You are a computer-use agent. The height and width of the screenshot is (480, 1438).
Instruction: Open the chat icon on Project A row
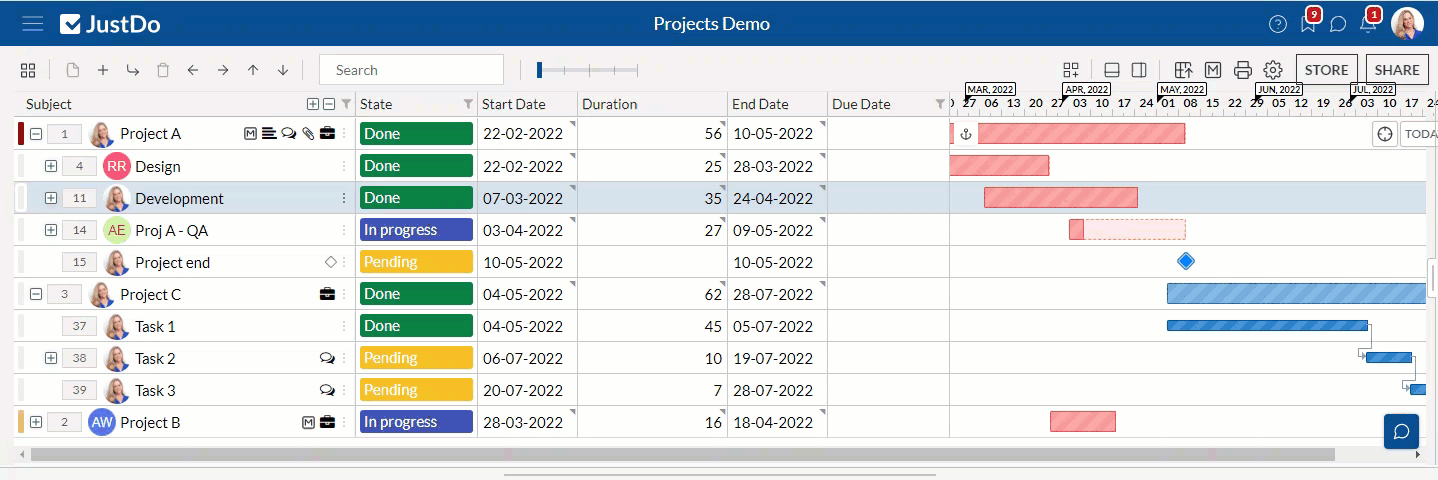[289, 134]
